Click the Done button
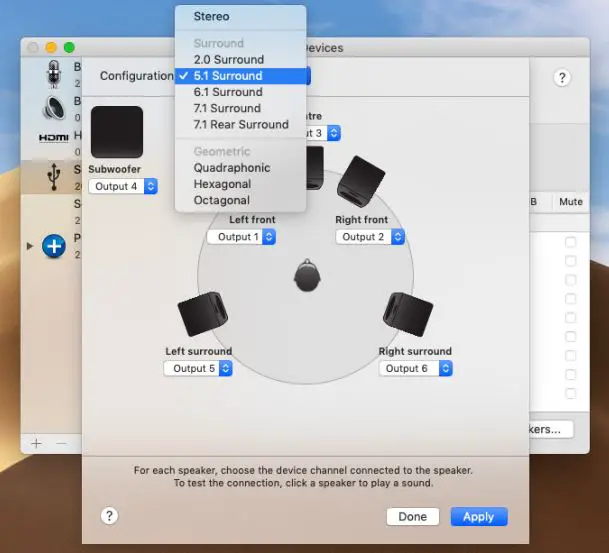 point(412,516)
